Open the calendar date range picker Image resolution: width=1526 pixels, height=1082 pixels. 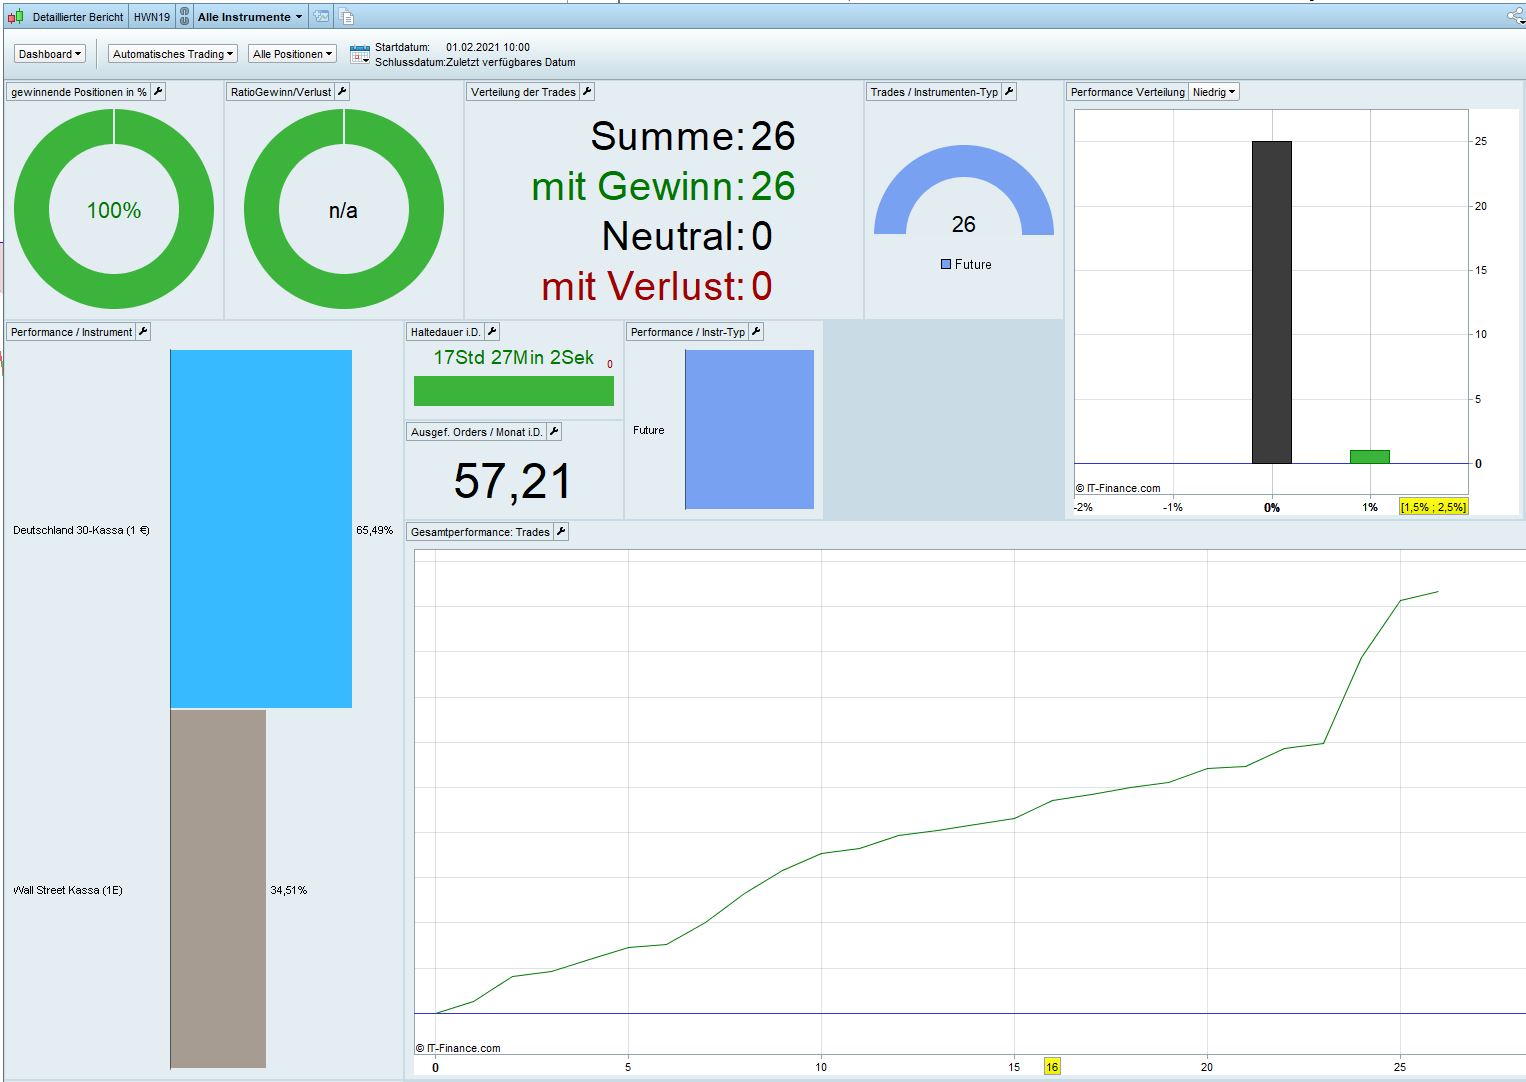[x=360, y=55]
